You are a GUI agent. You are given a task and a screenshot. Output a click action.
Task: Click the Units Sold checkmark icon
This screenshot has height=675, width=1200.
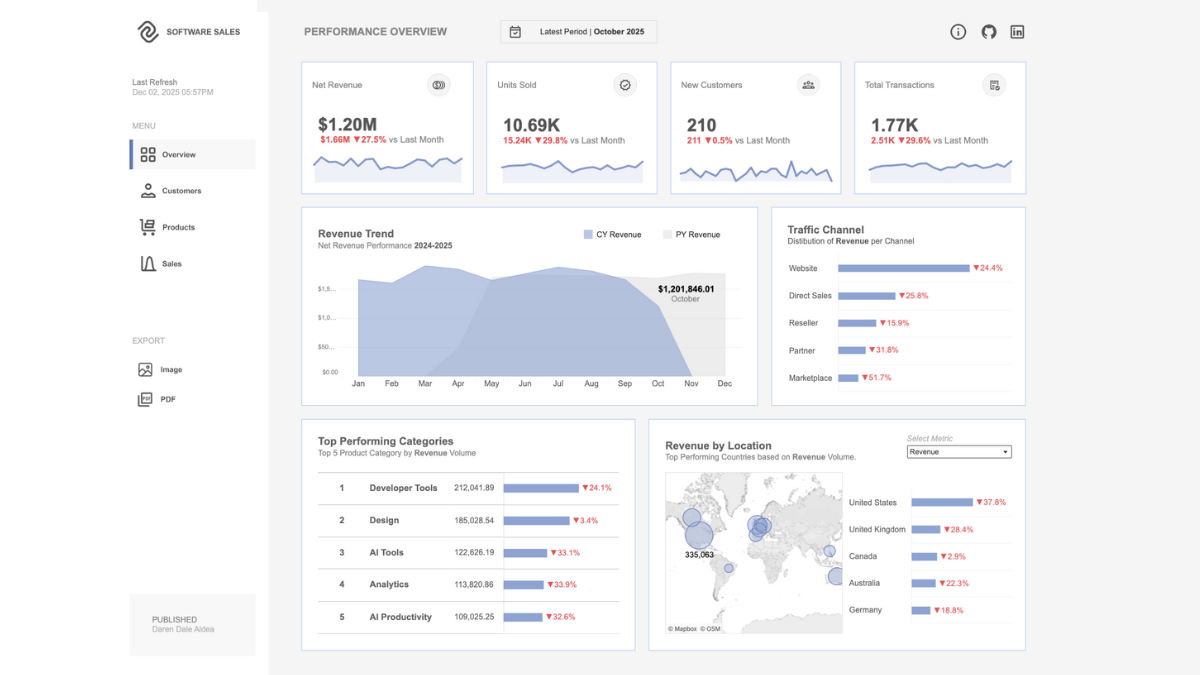(625, 85)
